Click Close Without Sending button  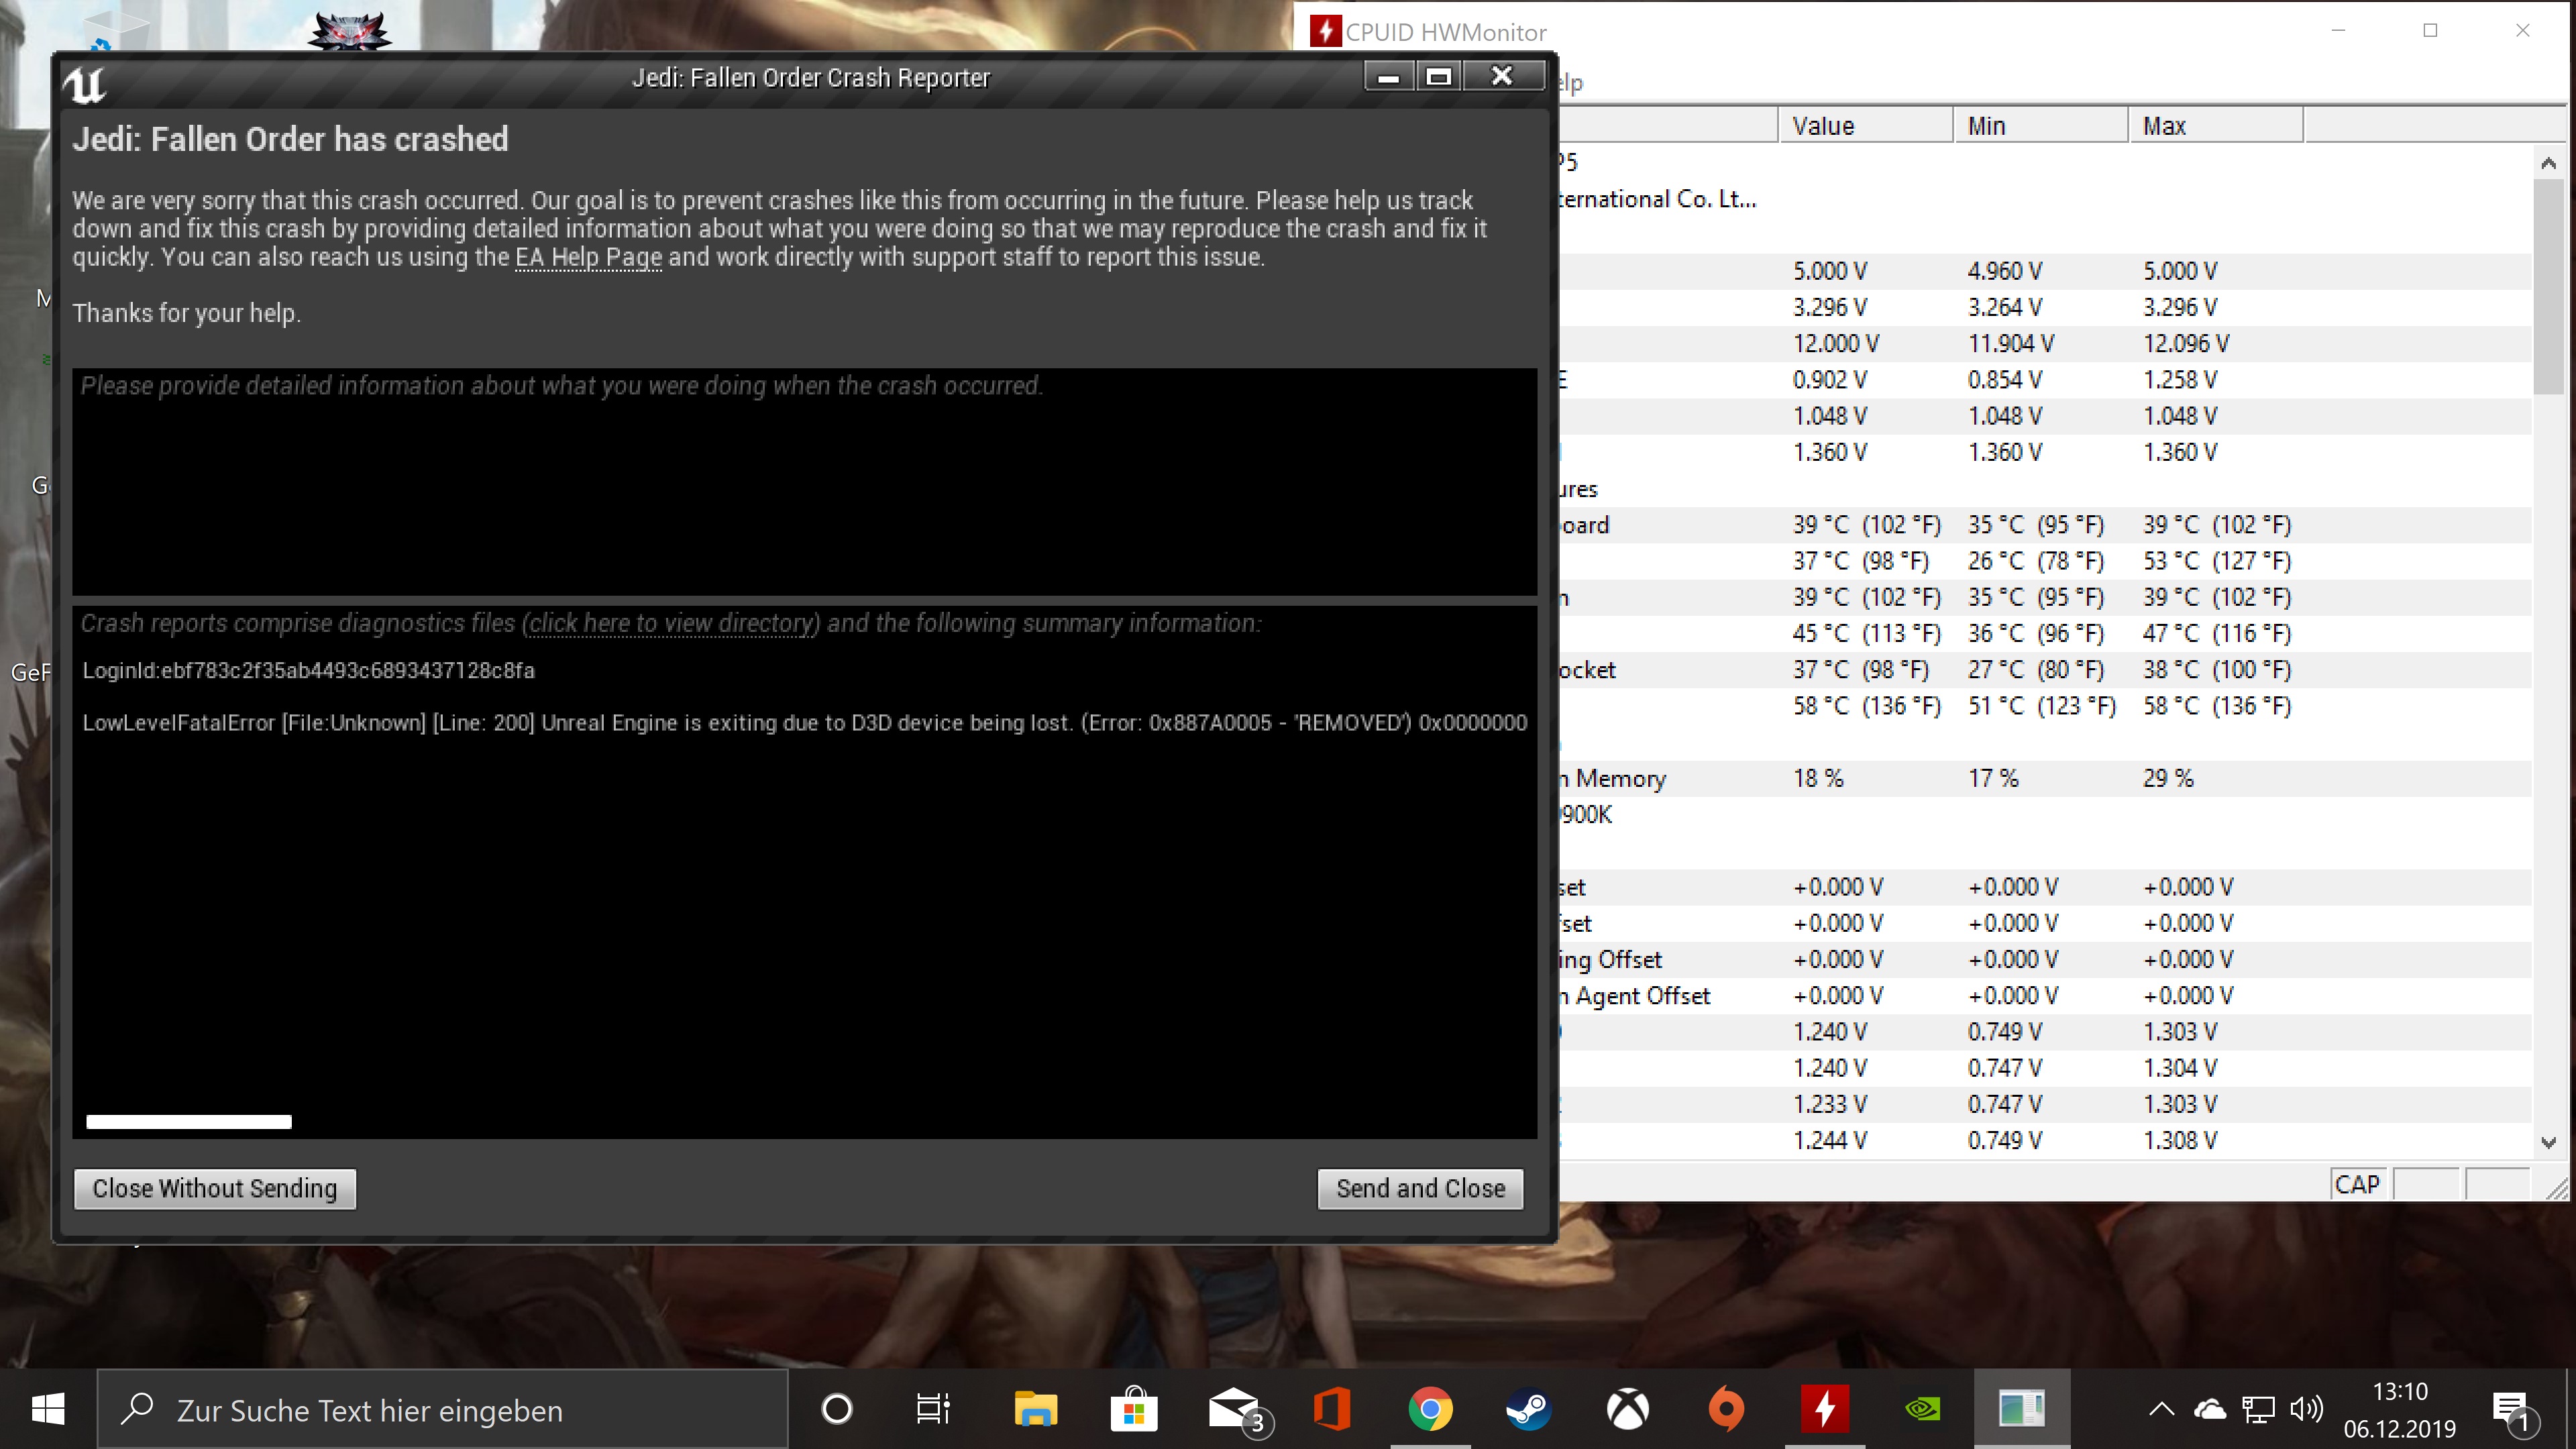[x=215, y=1189]
